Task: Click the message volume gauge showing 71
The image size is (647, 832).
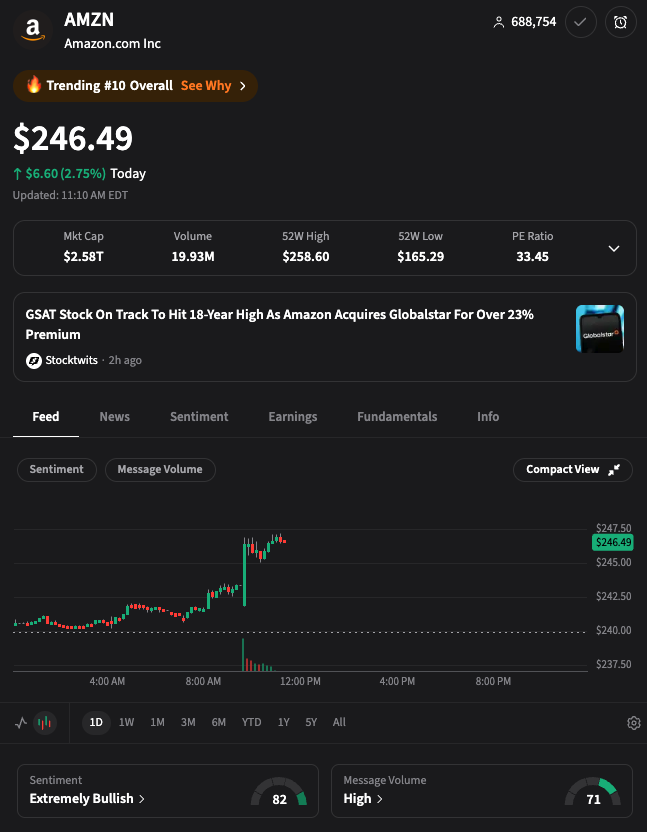Action: coord(593,792)
